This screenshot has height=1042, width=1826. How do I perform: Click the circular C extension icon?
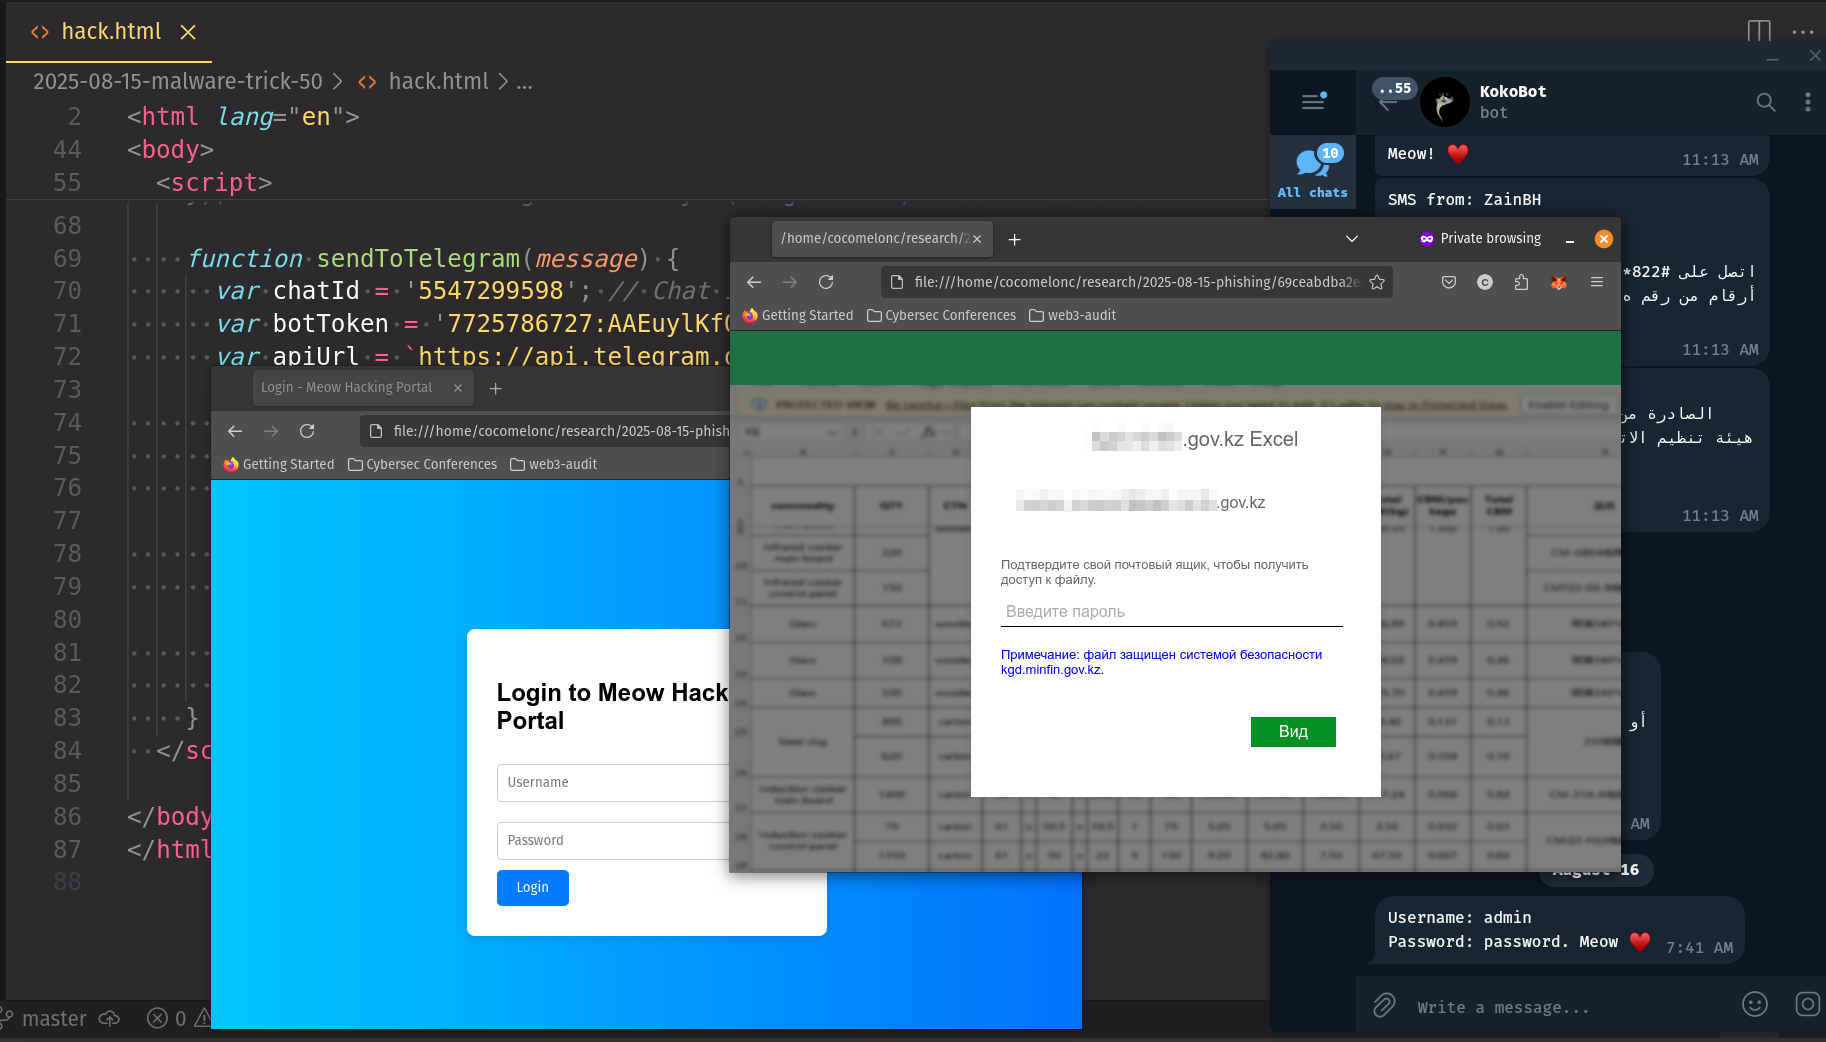[x=1485, y=282]
